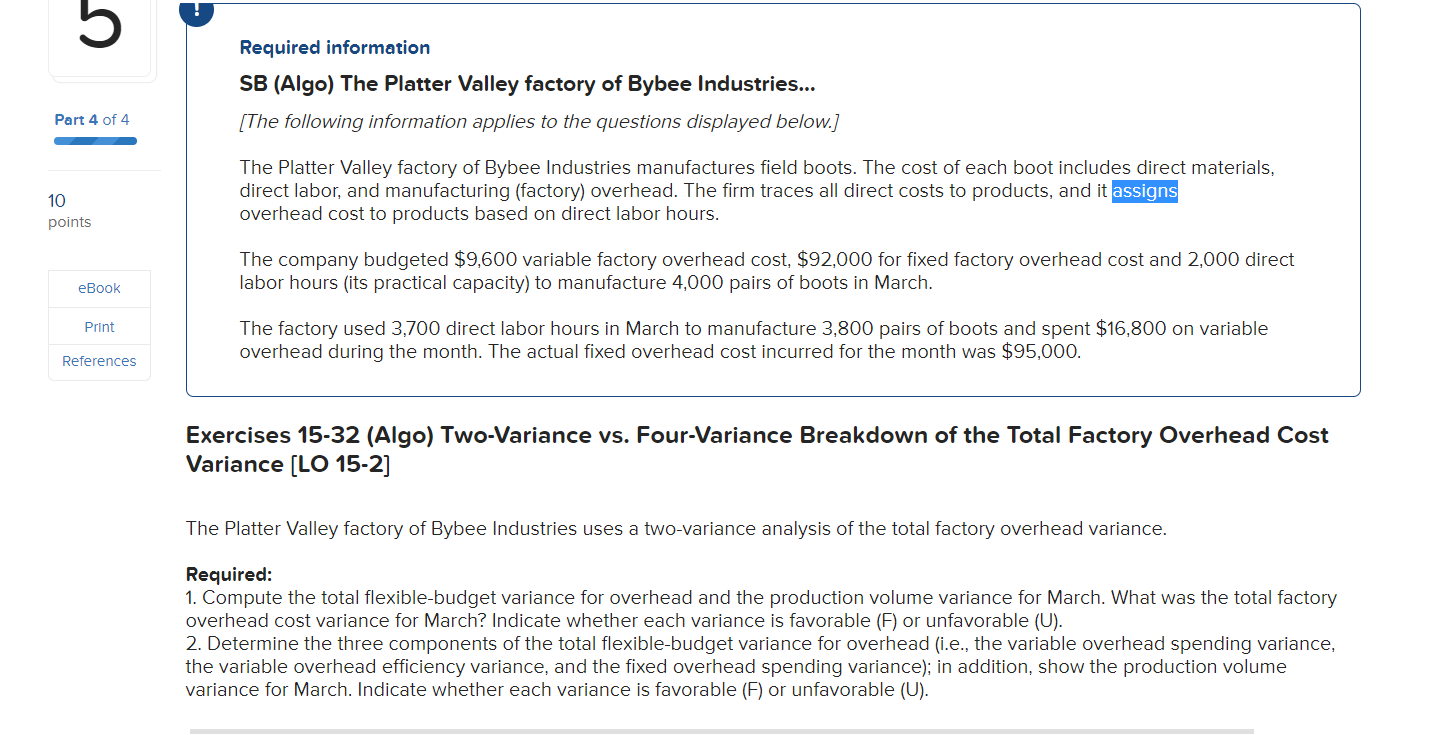The width and height of the screenshot is (1455, 735).
Task: Click the italic bracketed instruction line
Action: coord(538,121)
